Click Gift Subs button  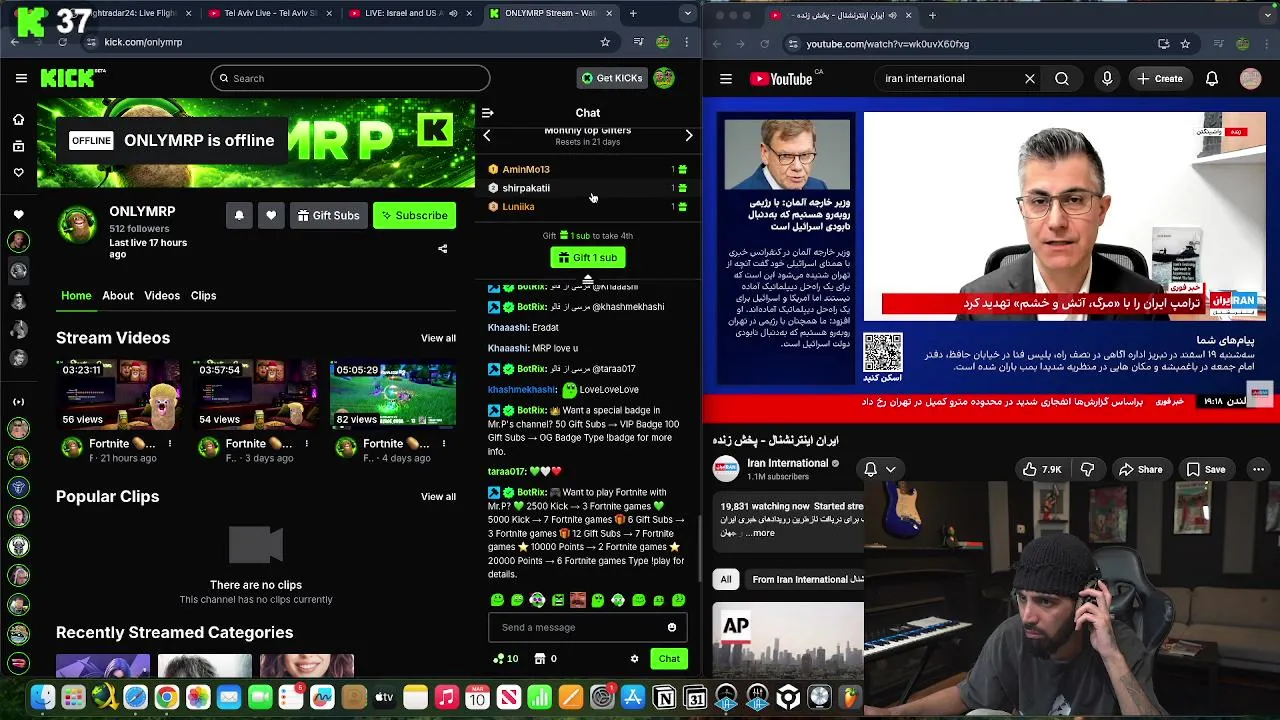pyautogui.click(x=328, y=215)
